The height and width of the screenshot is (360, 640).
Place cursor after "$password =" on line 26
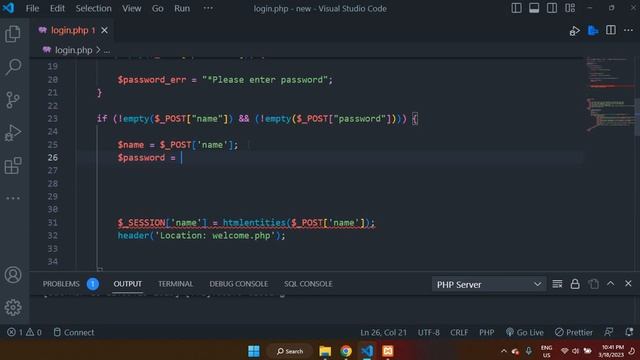[x=182, y=158]
